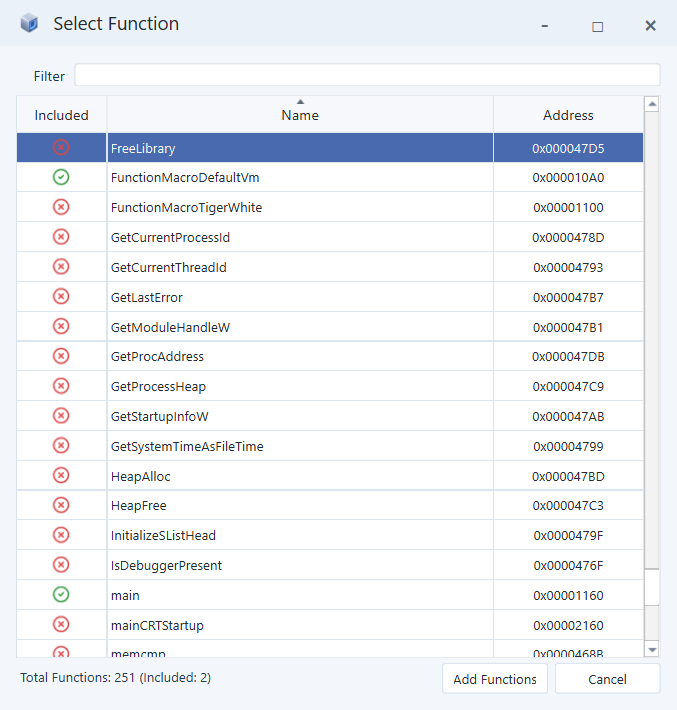This screenshot has height=710, width=677.
Task: Select the GetSystemTimeAsFileTime row name
Action: point(187,446)
